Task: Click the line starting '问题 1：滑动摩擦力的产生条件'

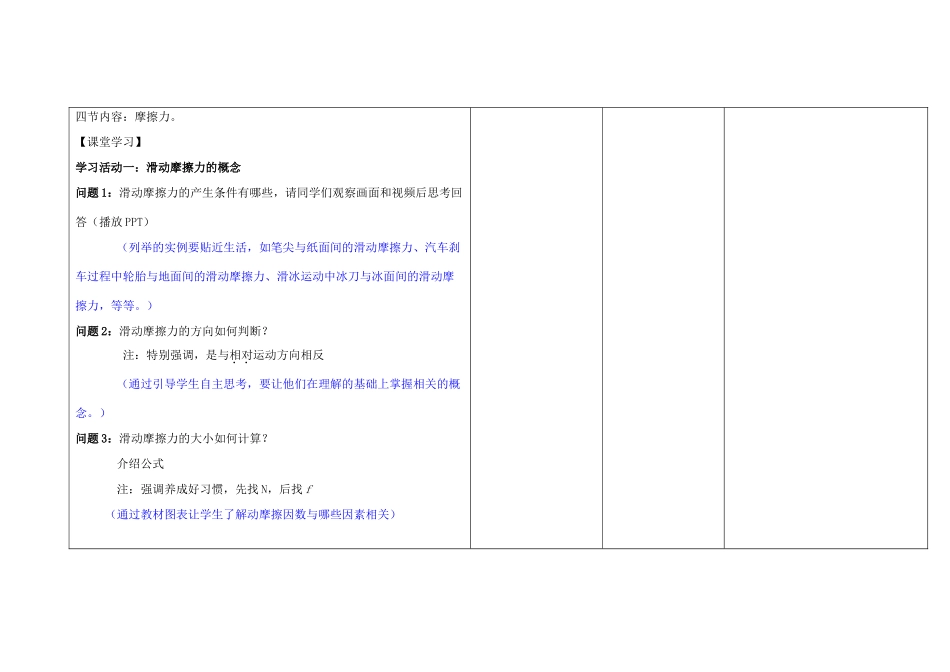Action: pos(269,193)
